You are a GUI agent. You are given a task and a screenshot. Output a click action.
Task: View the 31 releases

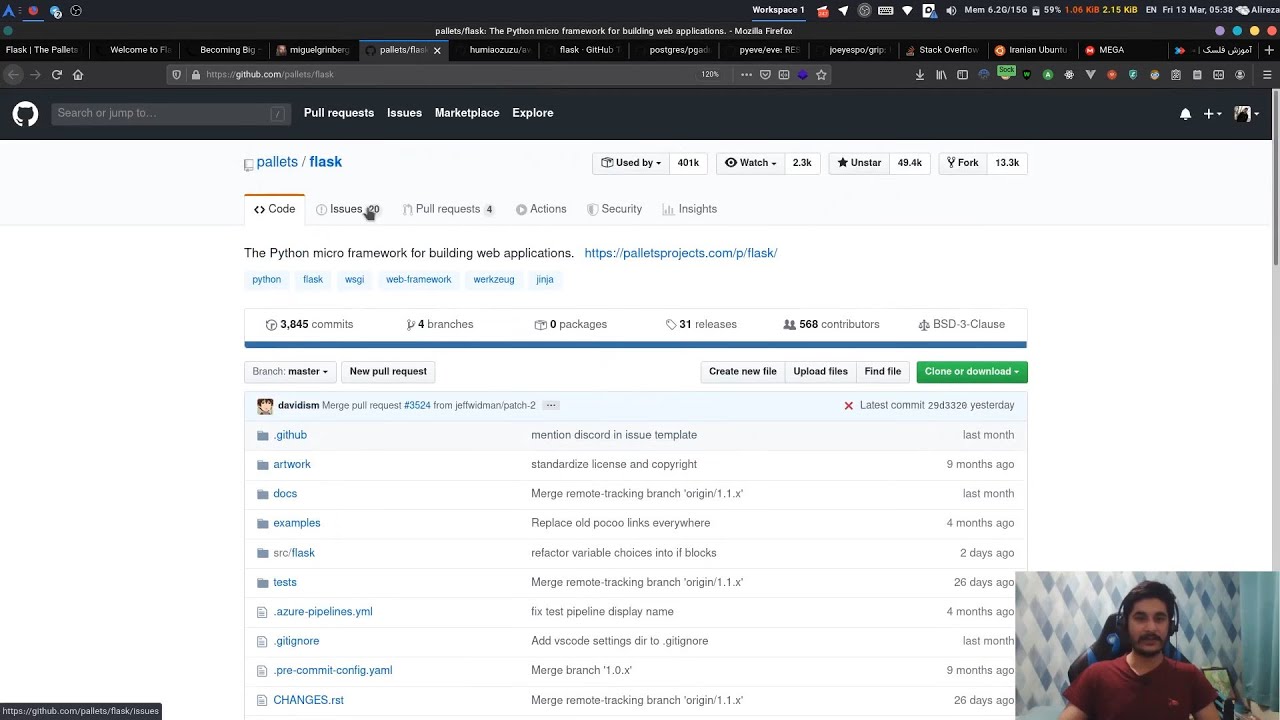701,324
